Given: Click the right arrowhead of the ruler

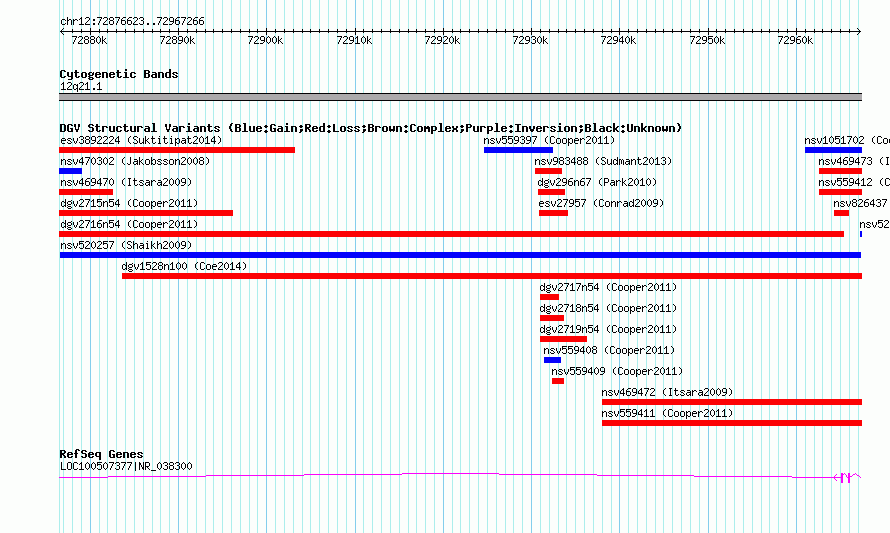Looking at the screenshot, I should (859, 32).
